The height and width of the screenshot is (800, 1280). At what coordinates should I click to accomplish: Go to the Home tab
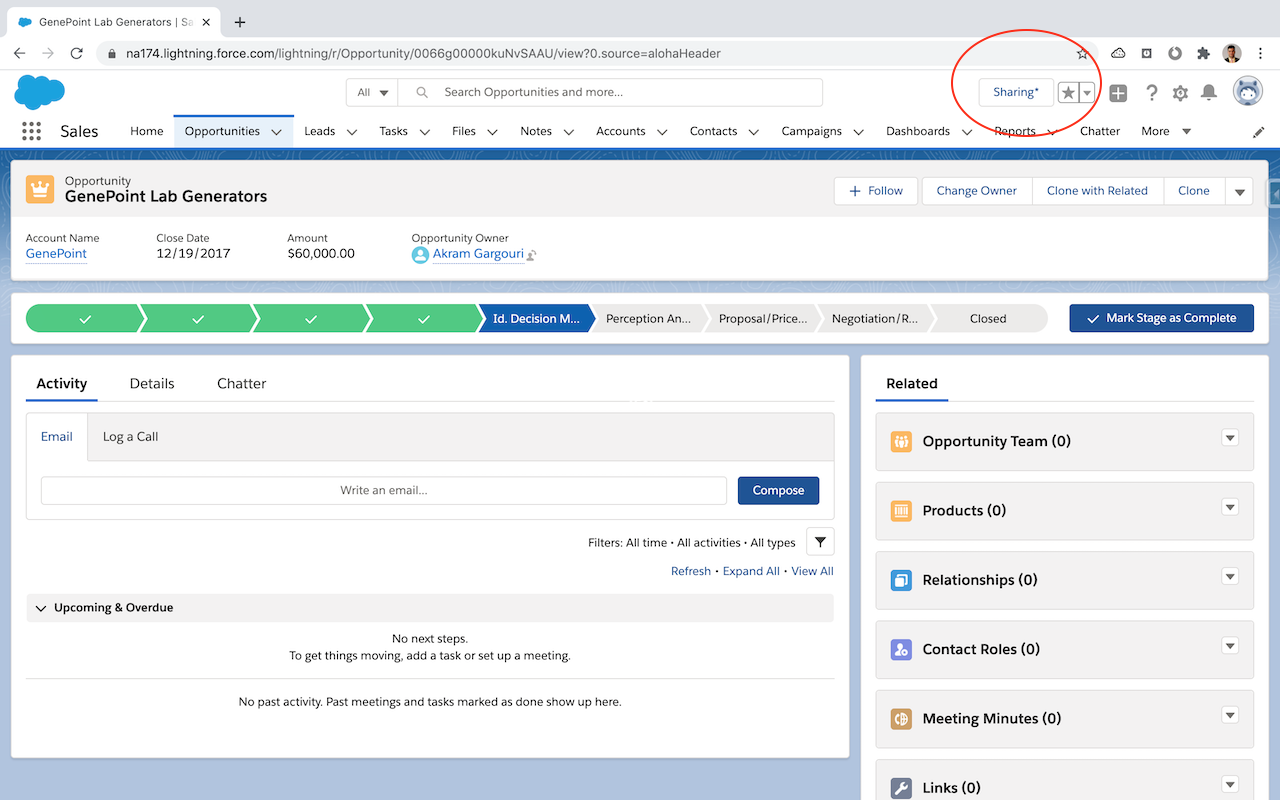click(x=146, y=131)
